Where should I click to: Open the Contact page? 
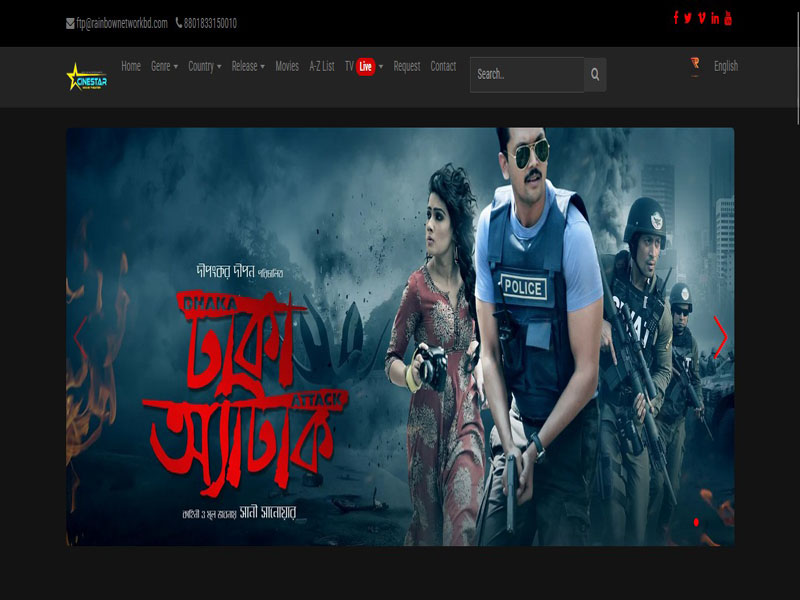click(443, 66)
